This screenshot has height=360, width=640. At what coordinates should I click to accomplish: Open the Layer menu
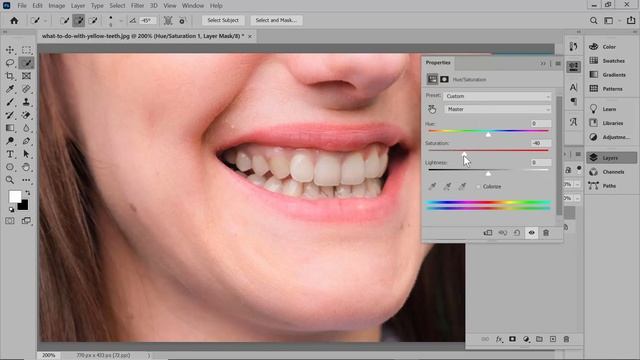(78, 6)
